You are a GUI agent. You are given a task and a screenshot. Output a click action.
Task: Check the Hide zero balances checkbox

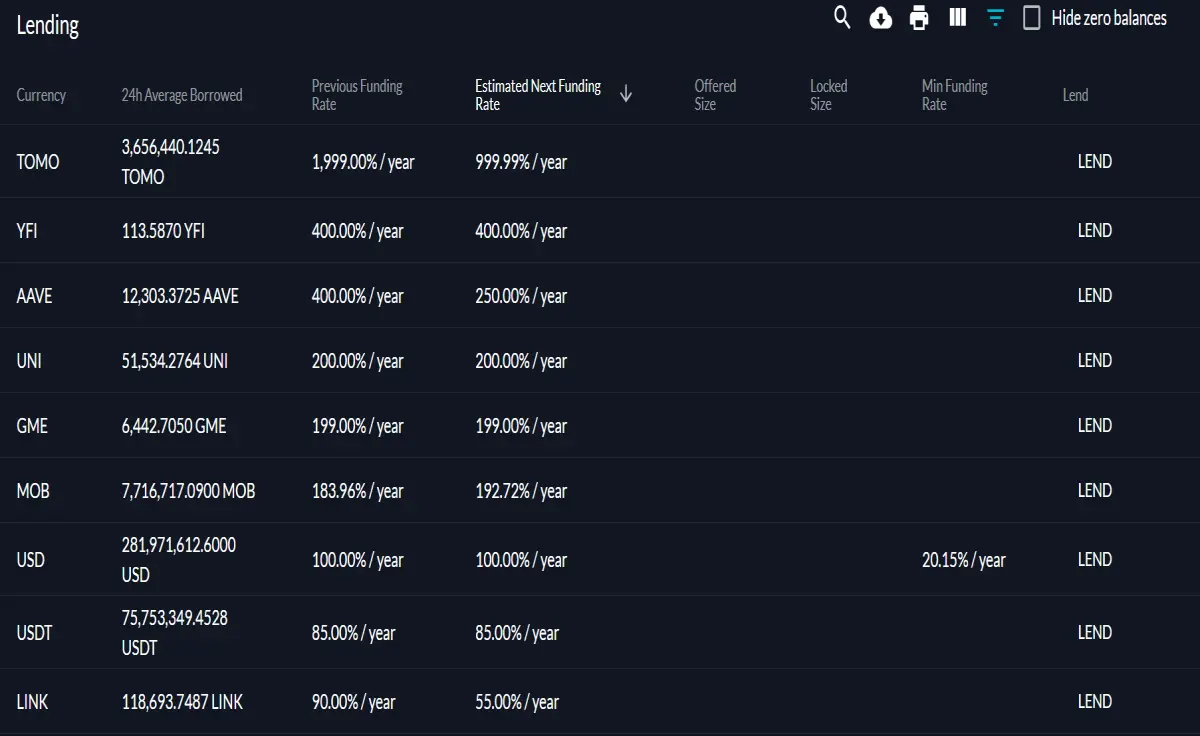(1032, 18)
